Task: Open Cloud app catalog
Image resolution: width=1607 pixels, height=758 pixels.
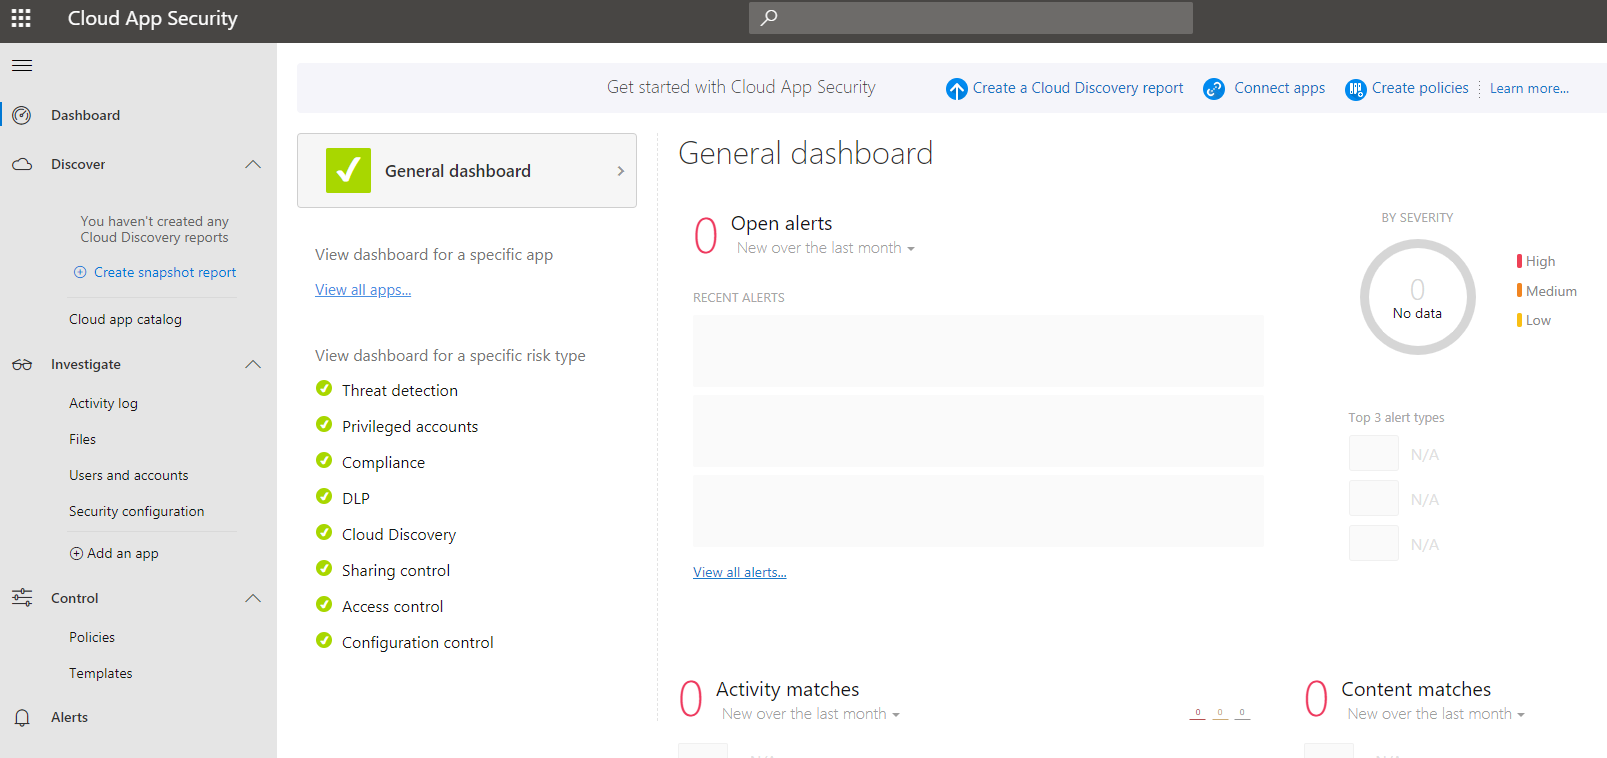Action: tap(125, 320)
